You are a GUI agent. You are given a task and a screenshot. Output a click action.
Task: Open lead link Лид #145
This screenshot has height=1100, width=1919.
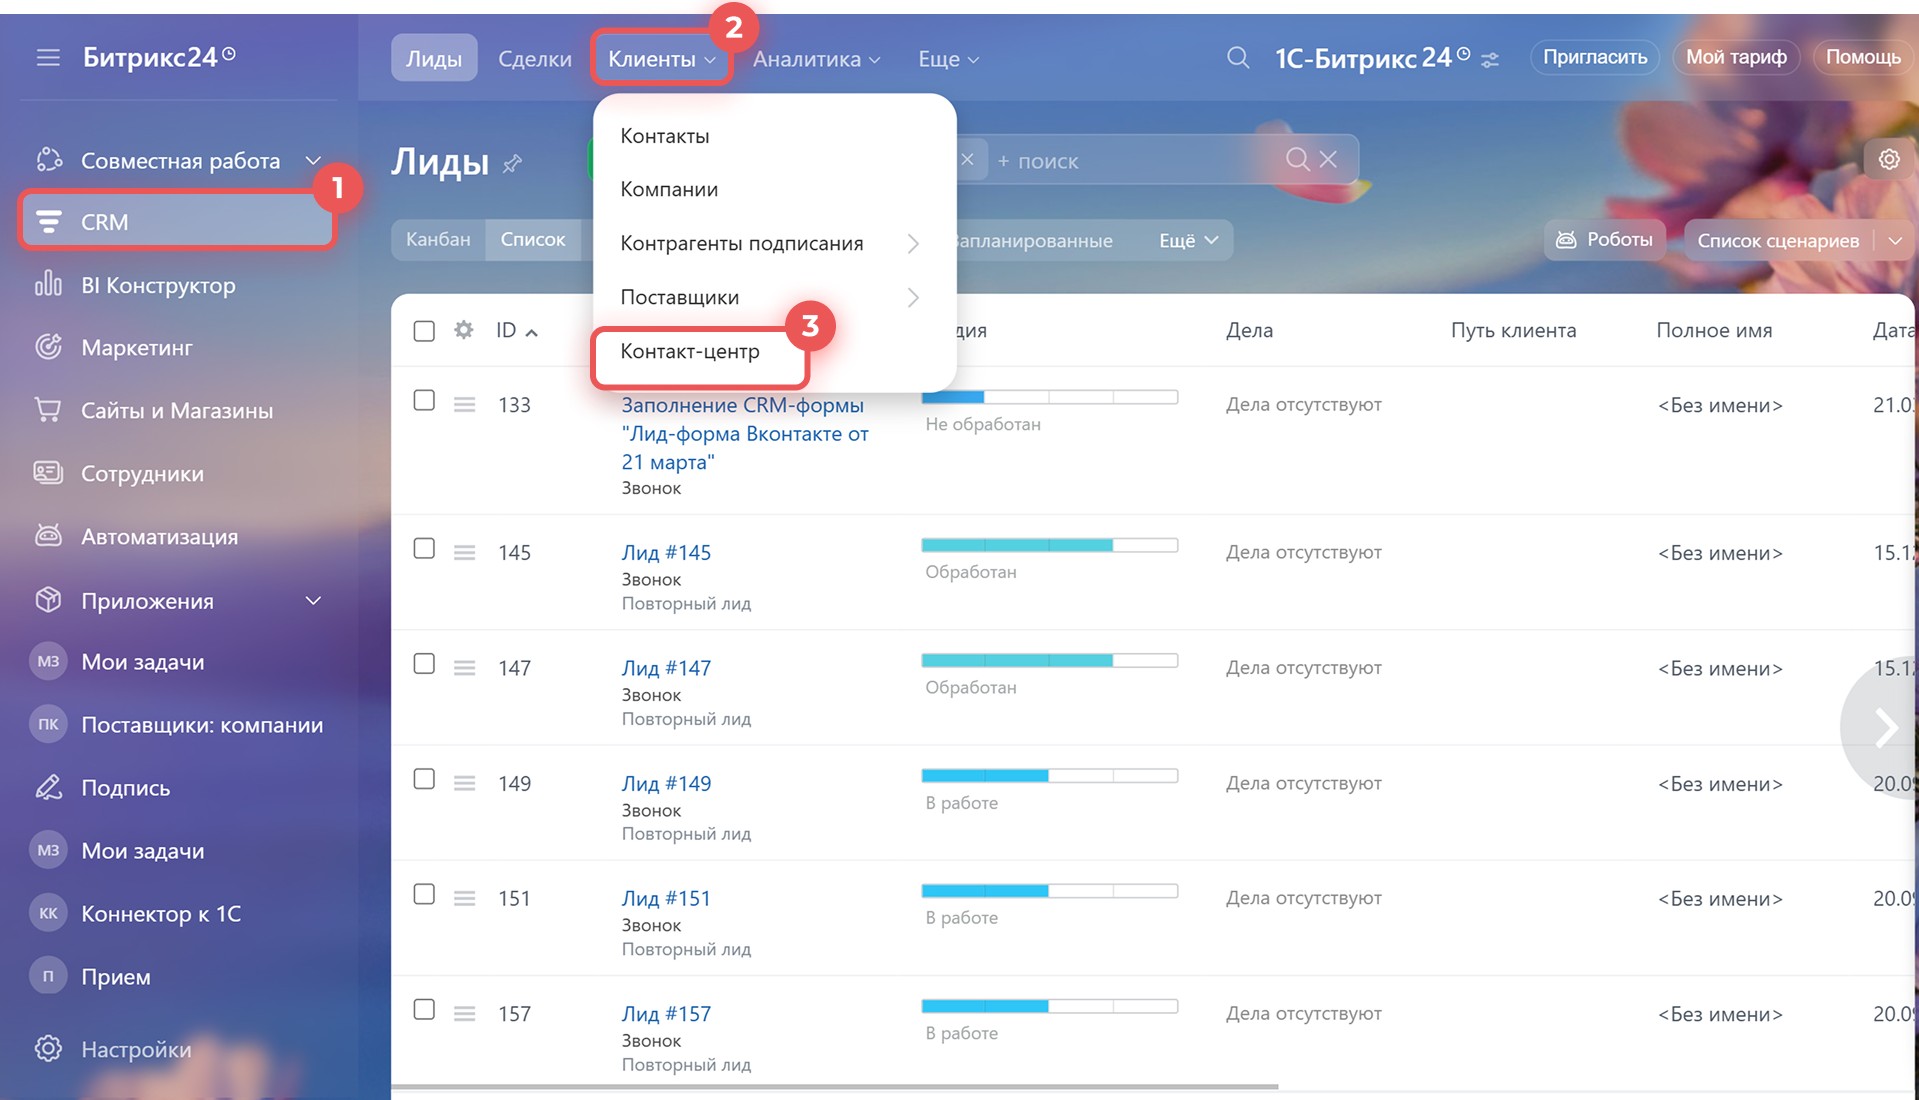(666, 552)
